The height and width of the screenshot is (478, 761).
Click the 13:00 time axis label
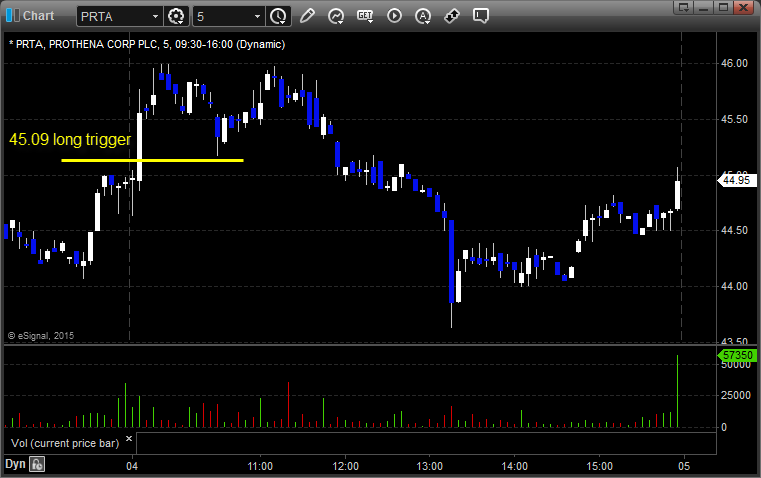(x=430, y=466)
